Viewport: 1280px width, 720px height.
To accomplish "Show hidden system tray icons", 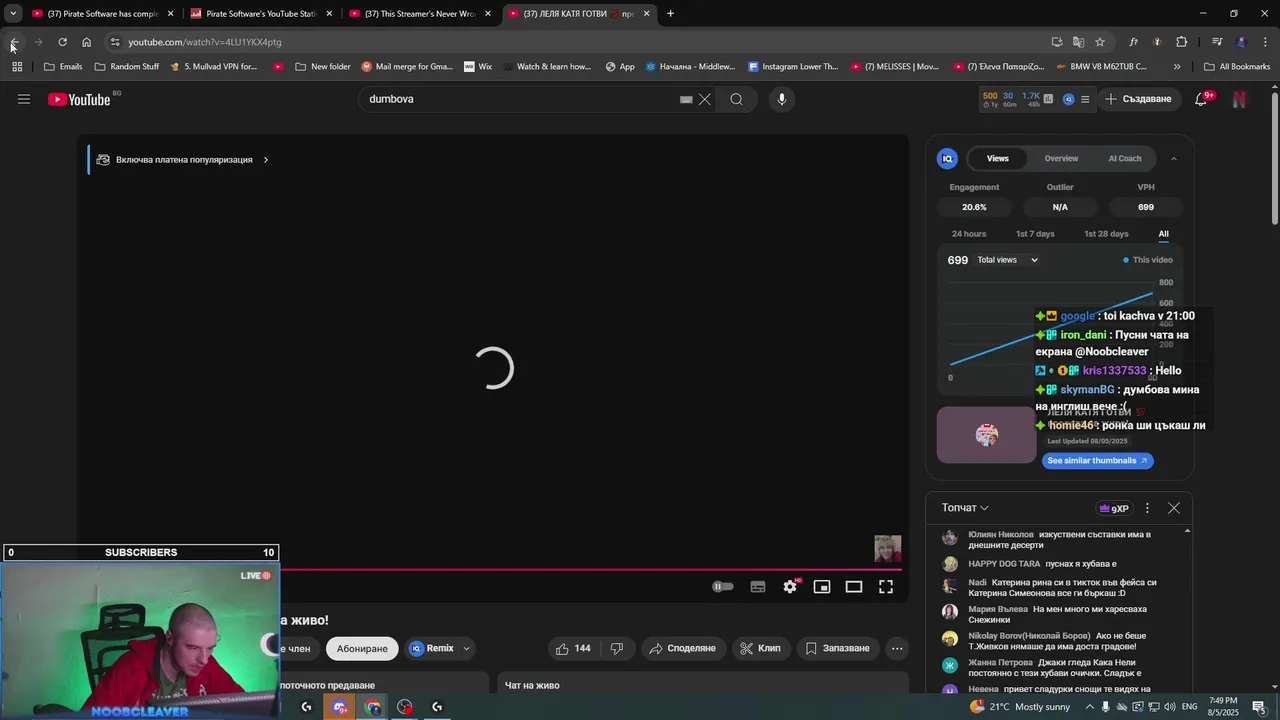I will point(1090,707).
